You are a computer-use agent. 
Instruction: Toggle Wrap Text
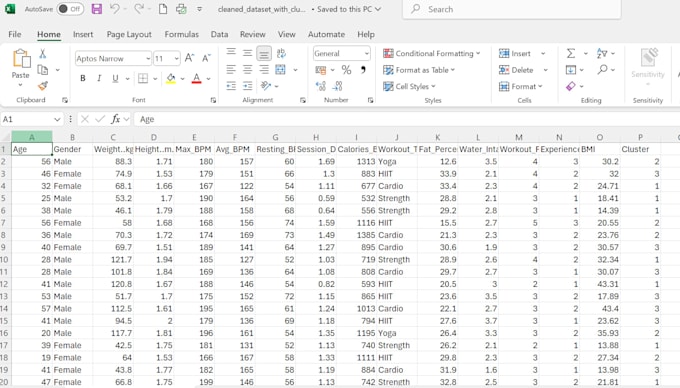(x=281, y=53)
